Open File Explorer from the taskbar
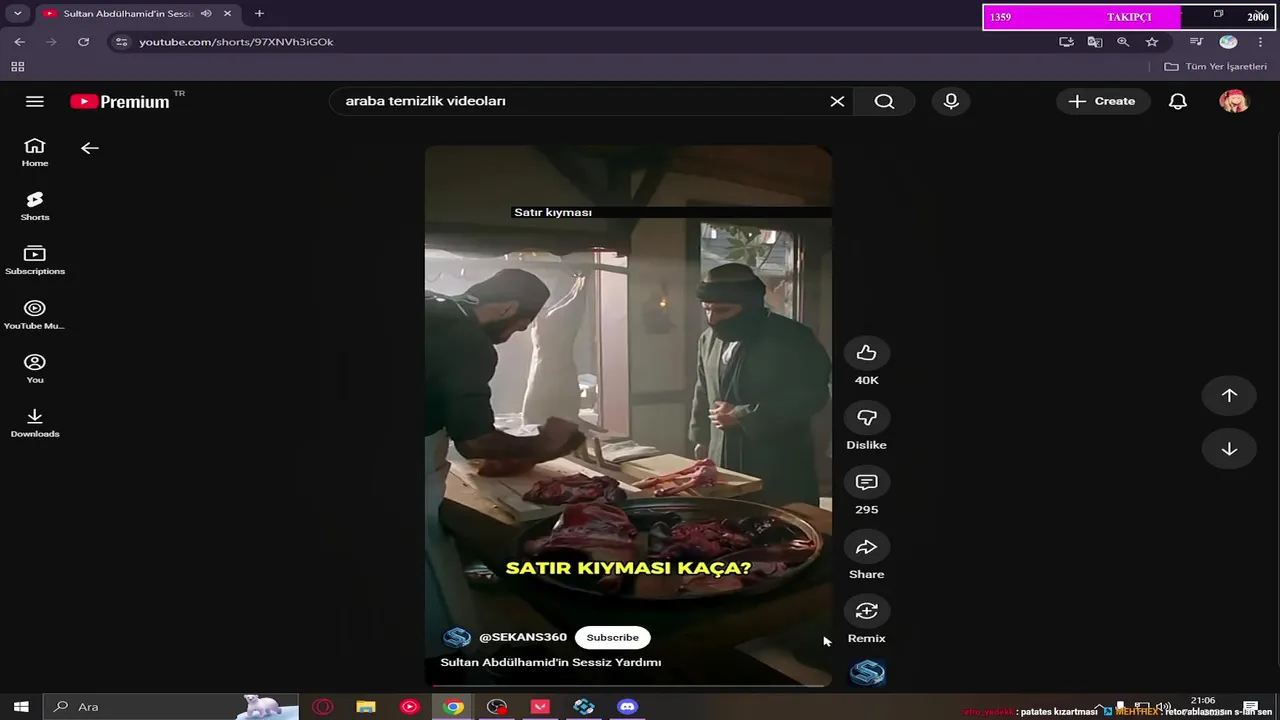This screenshot has height=720, width=1280. coord(366,707)
